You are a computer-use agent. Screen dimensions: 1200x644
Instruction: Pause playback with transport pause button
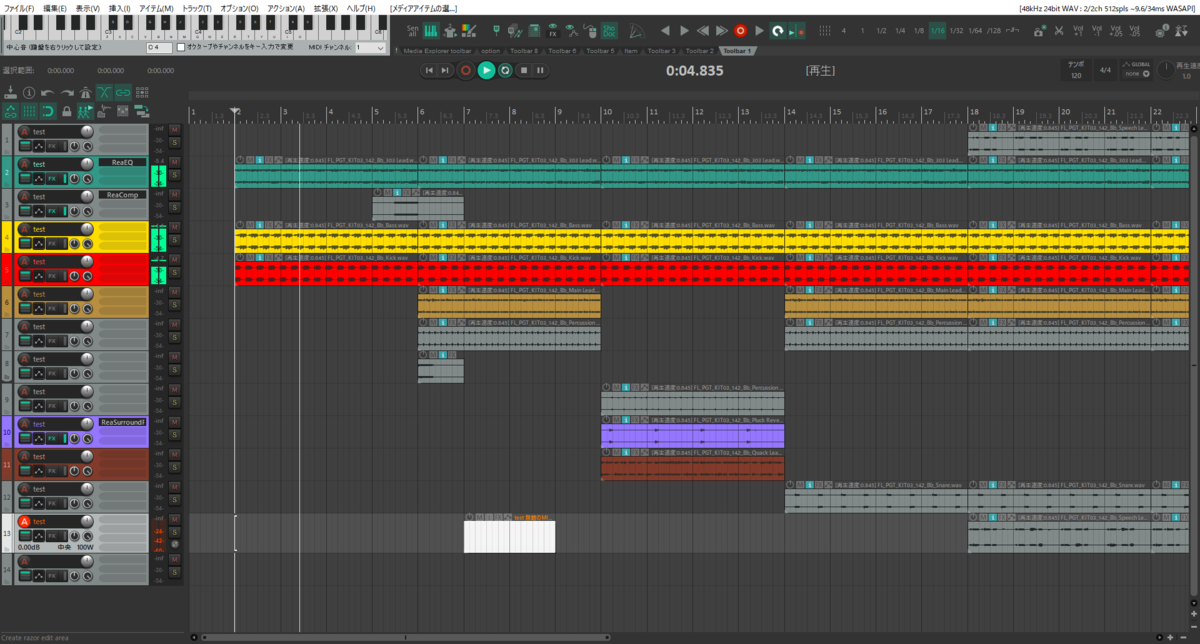(x=540, y=70)
